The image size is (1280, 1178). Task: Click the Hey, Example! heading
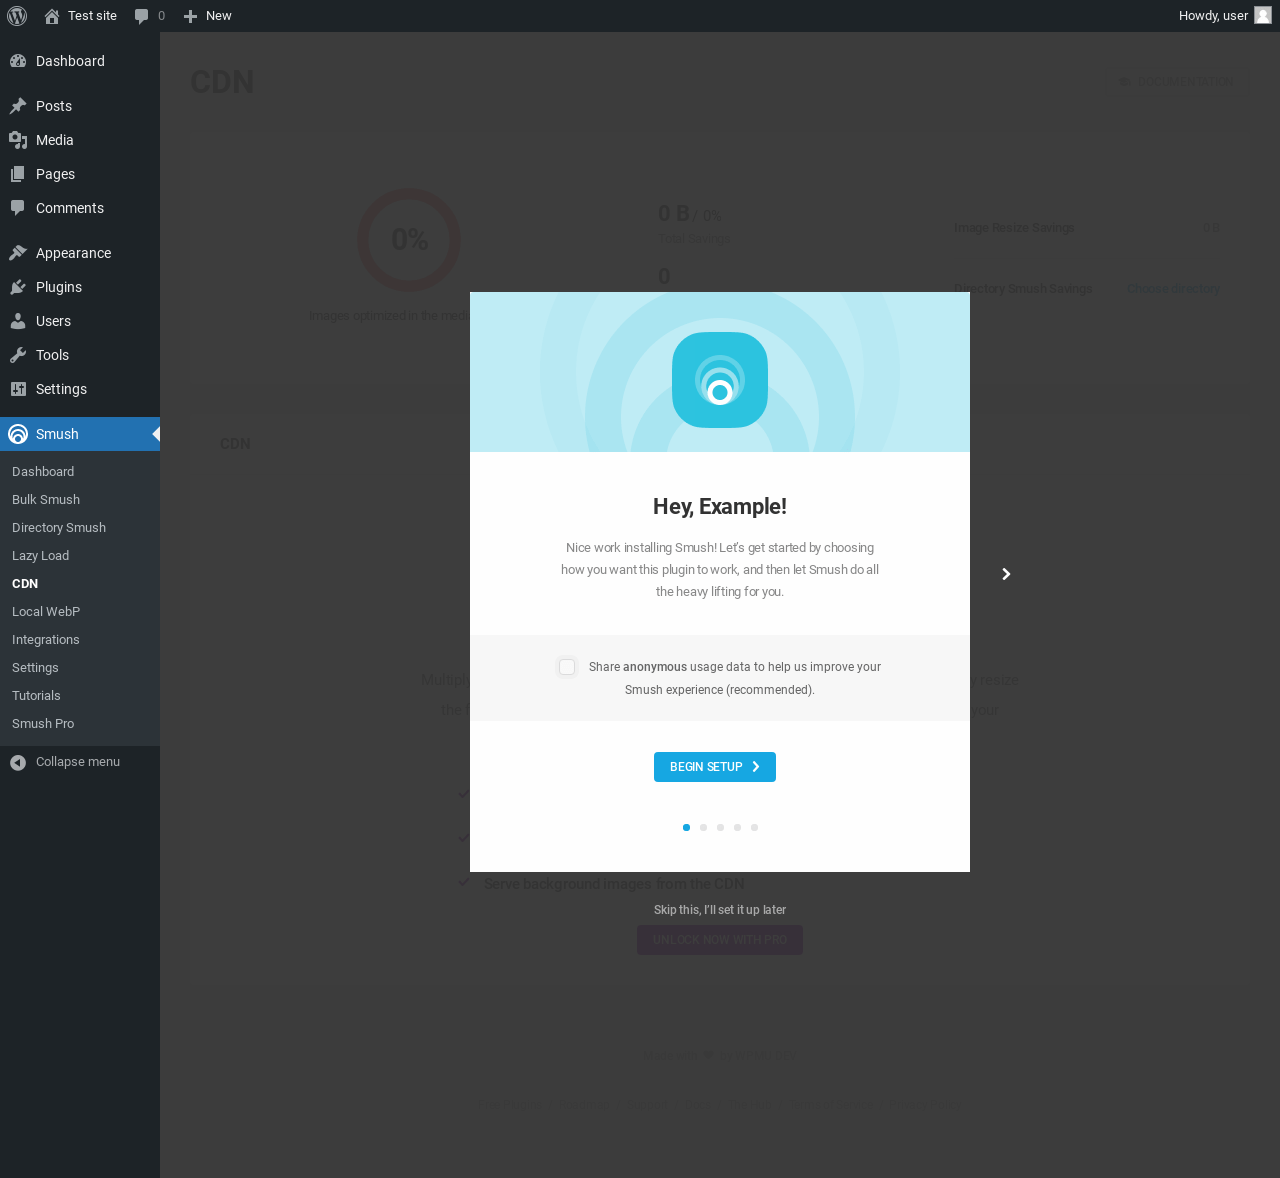click(x=720, y=507)
